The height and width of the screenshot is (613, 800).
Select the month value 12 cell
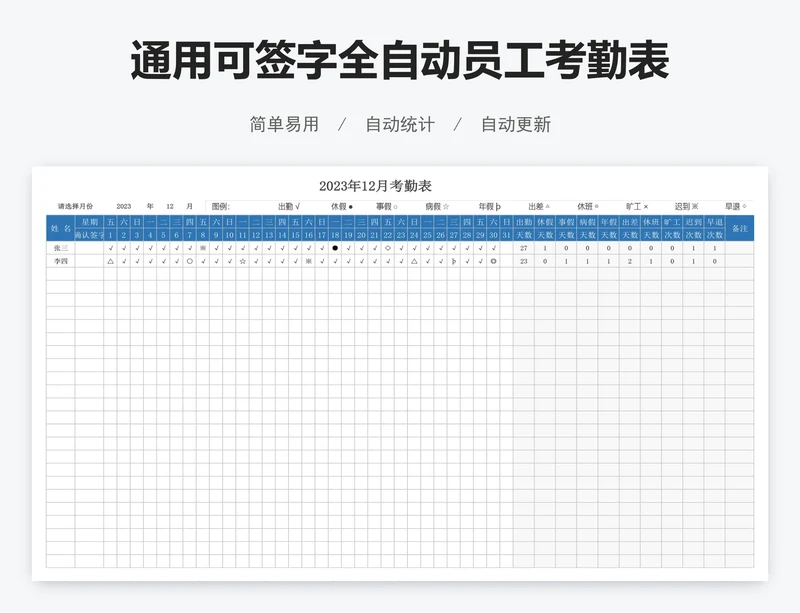coord(170,206)
